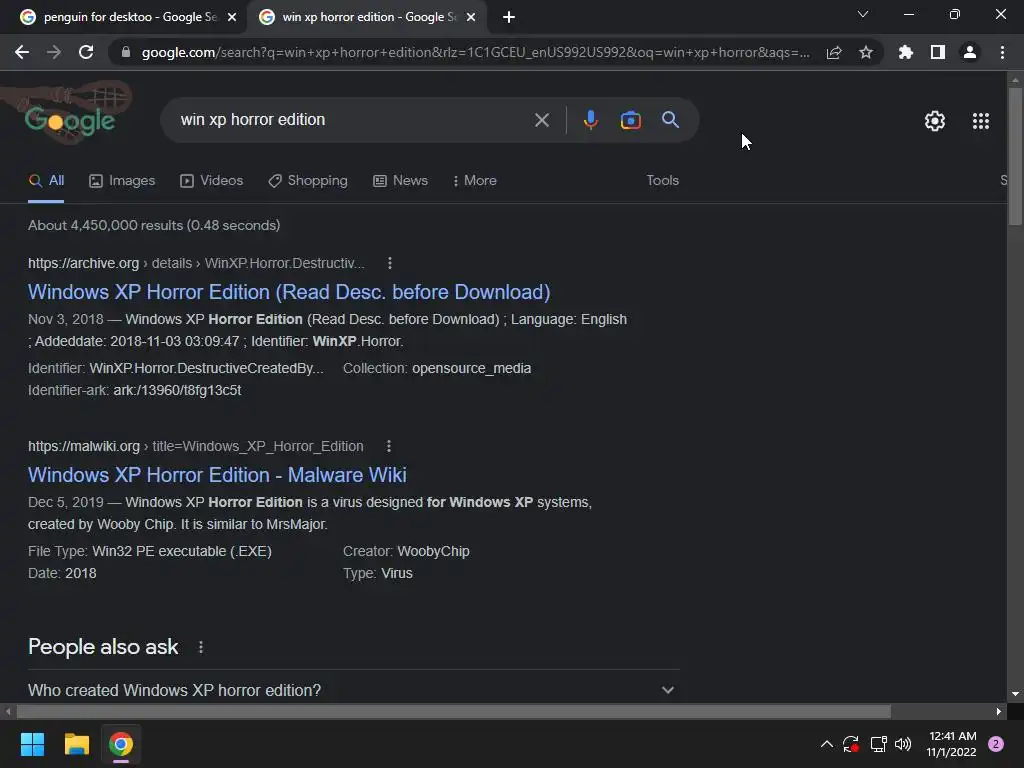Open the Windows Start menu
This screenshot has height=768, width=1024.
click(32, 744)
